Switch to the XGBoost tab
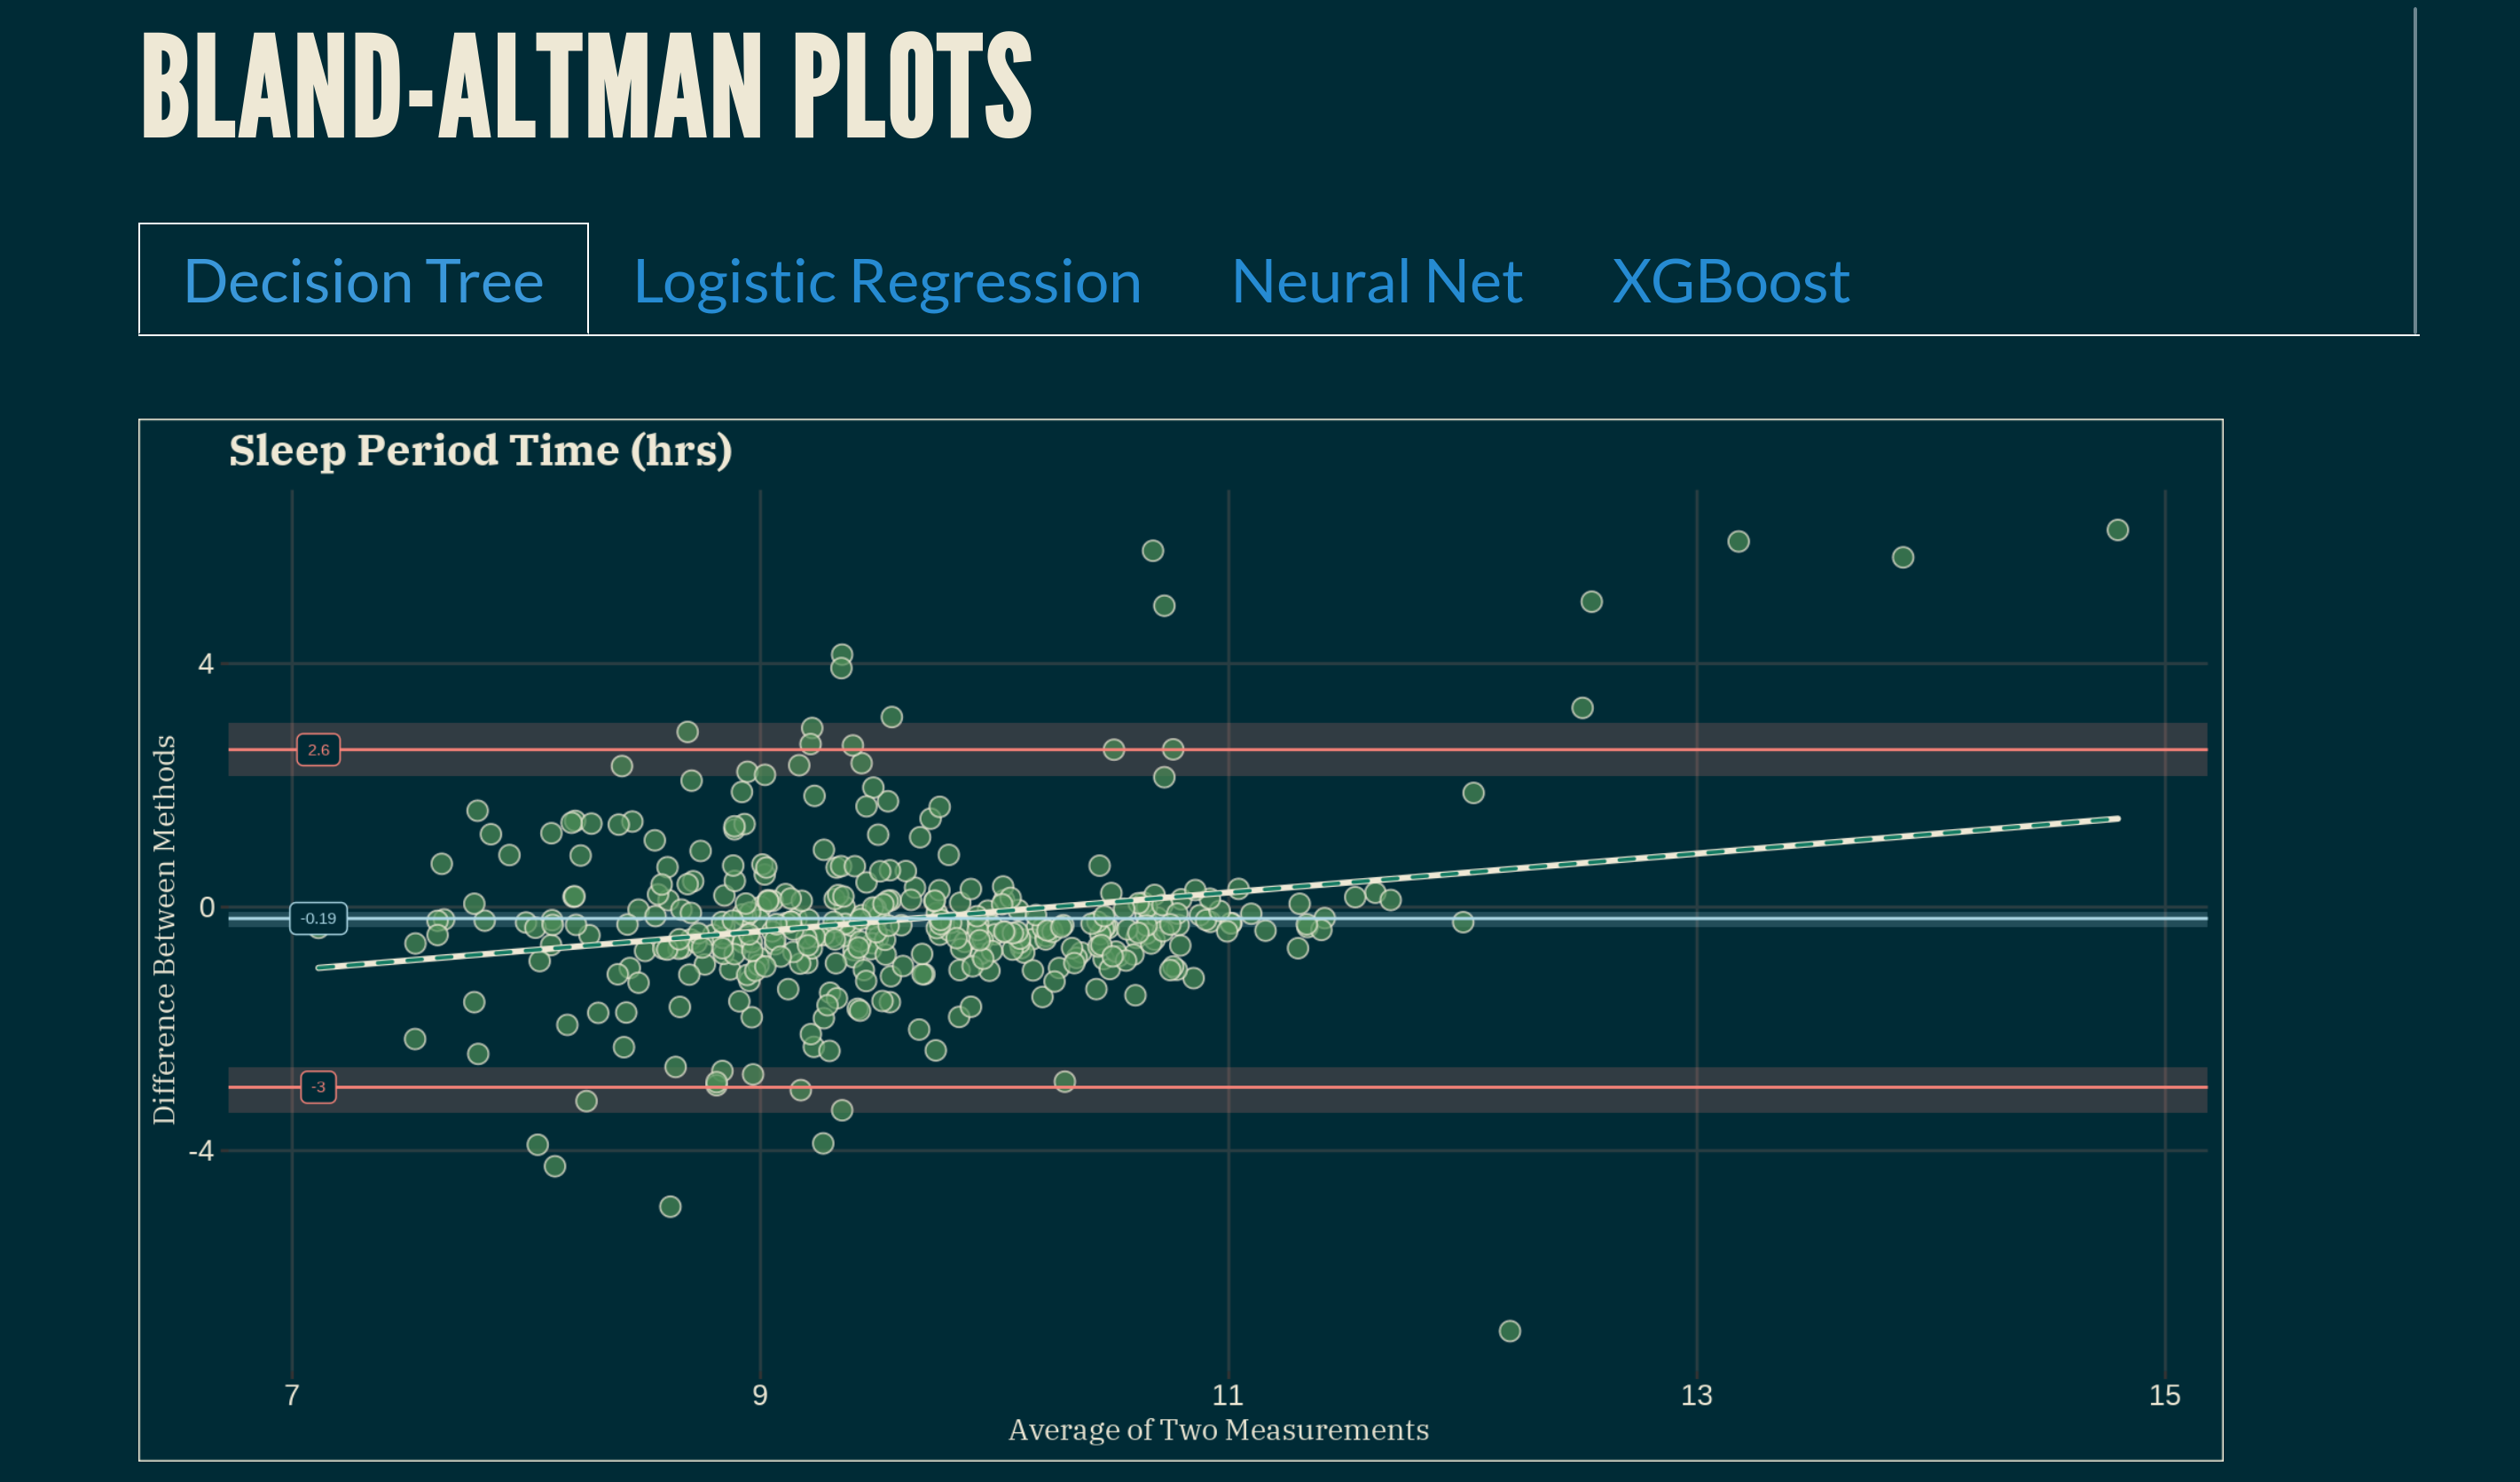This screenshot has width=2520, height=1482. point(1730,281)
